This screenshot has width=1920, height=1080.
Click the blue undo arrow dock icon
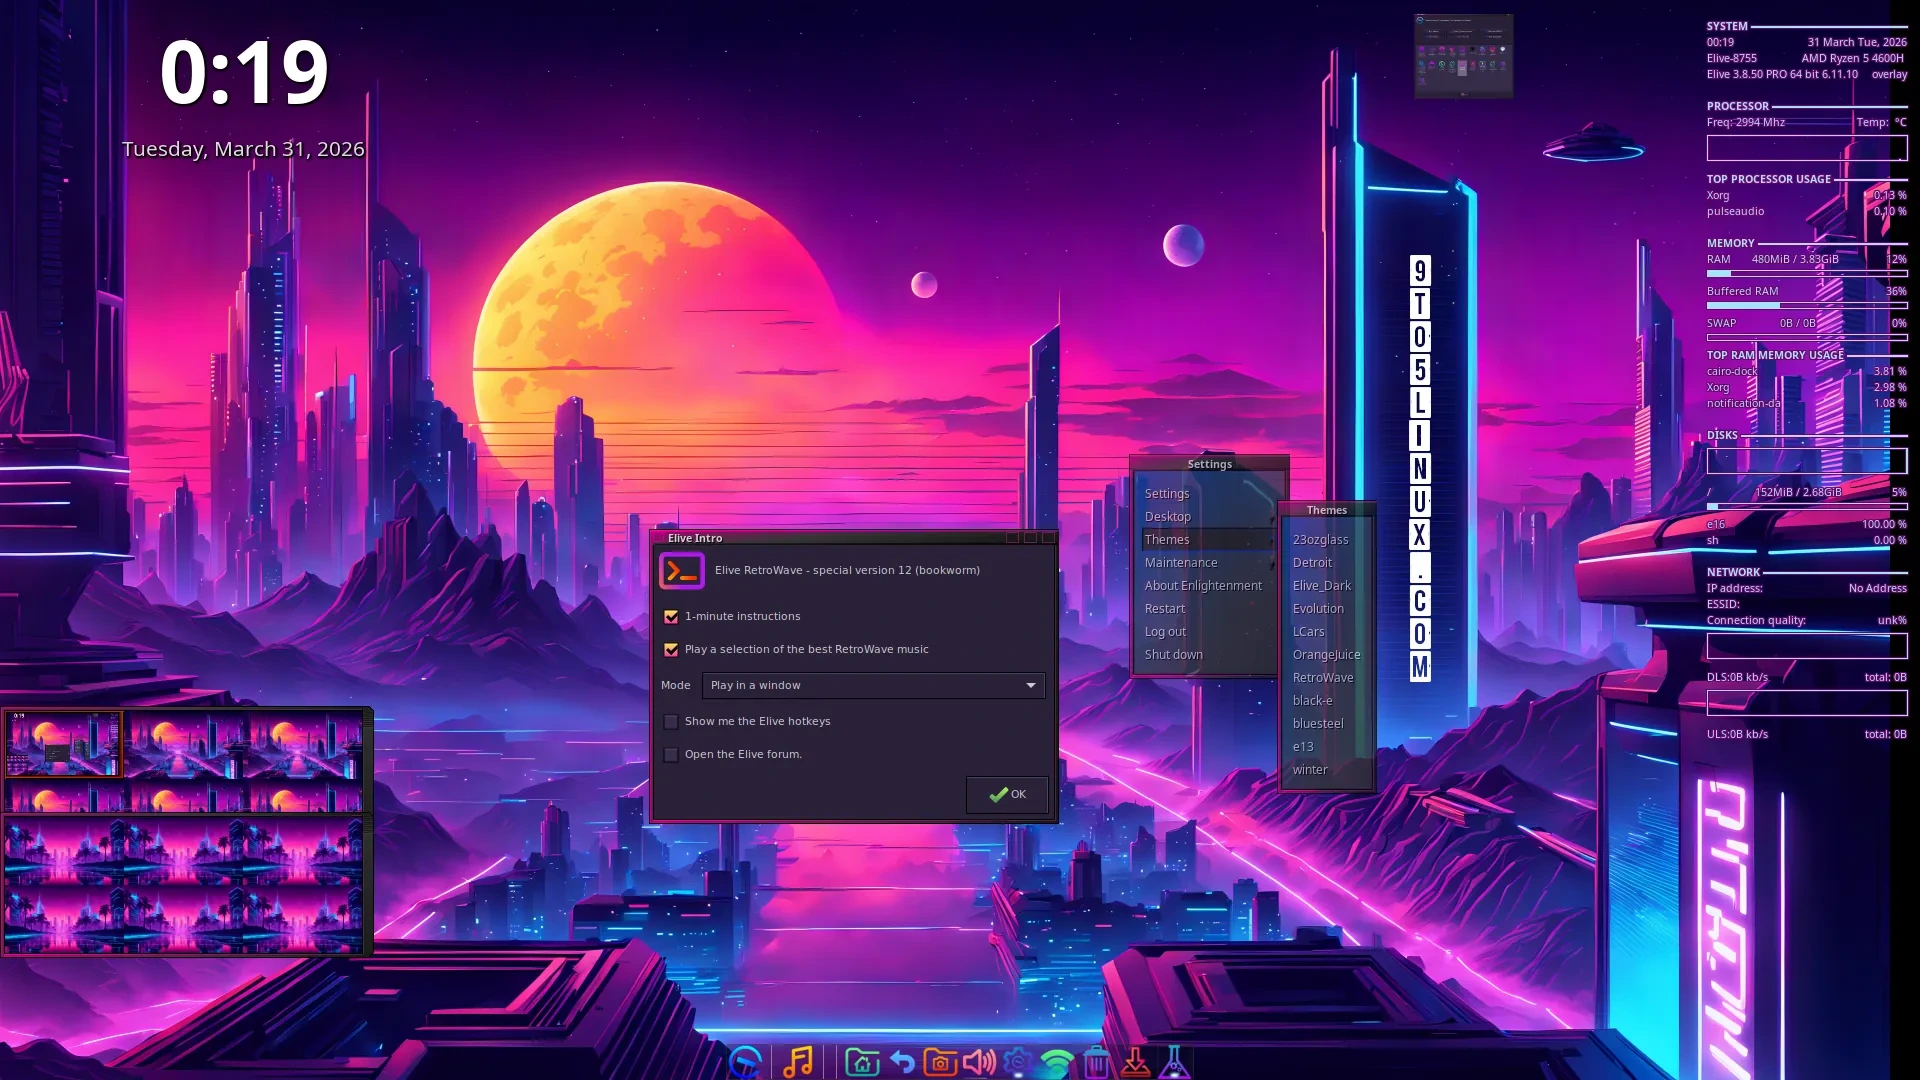tap(902, 1061)
